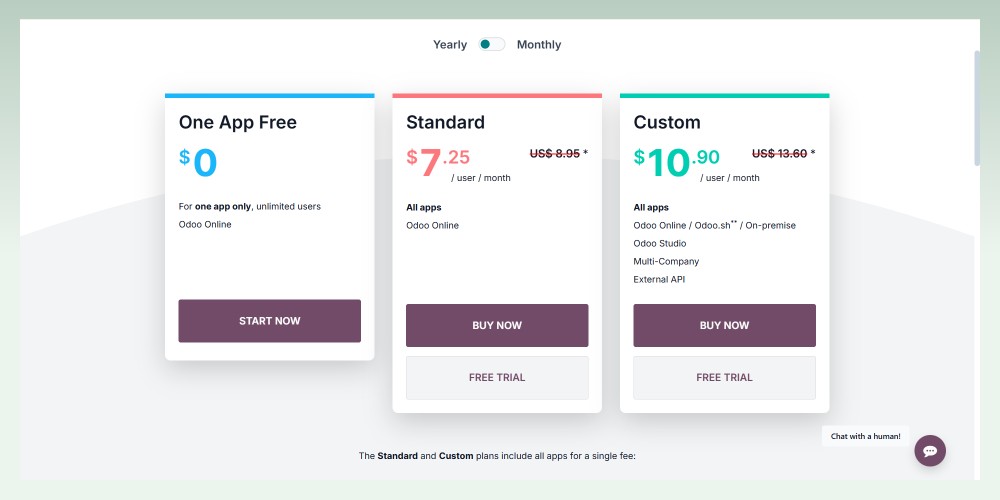
Task: Select the Yearly billing label
Action: [x=450, y=45]
